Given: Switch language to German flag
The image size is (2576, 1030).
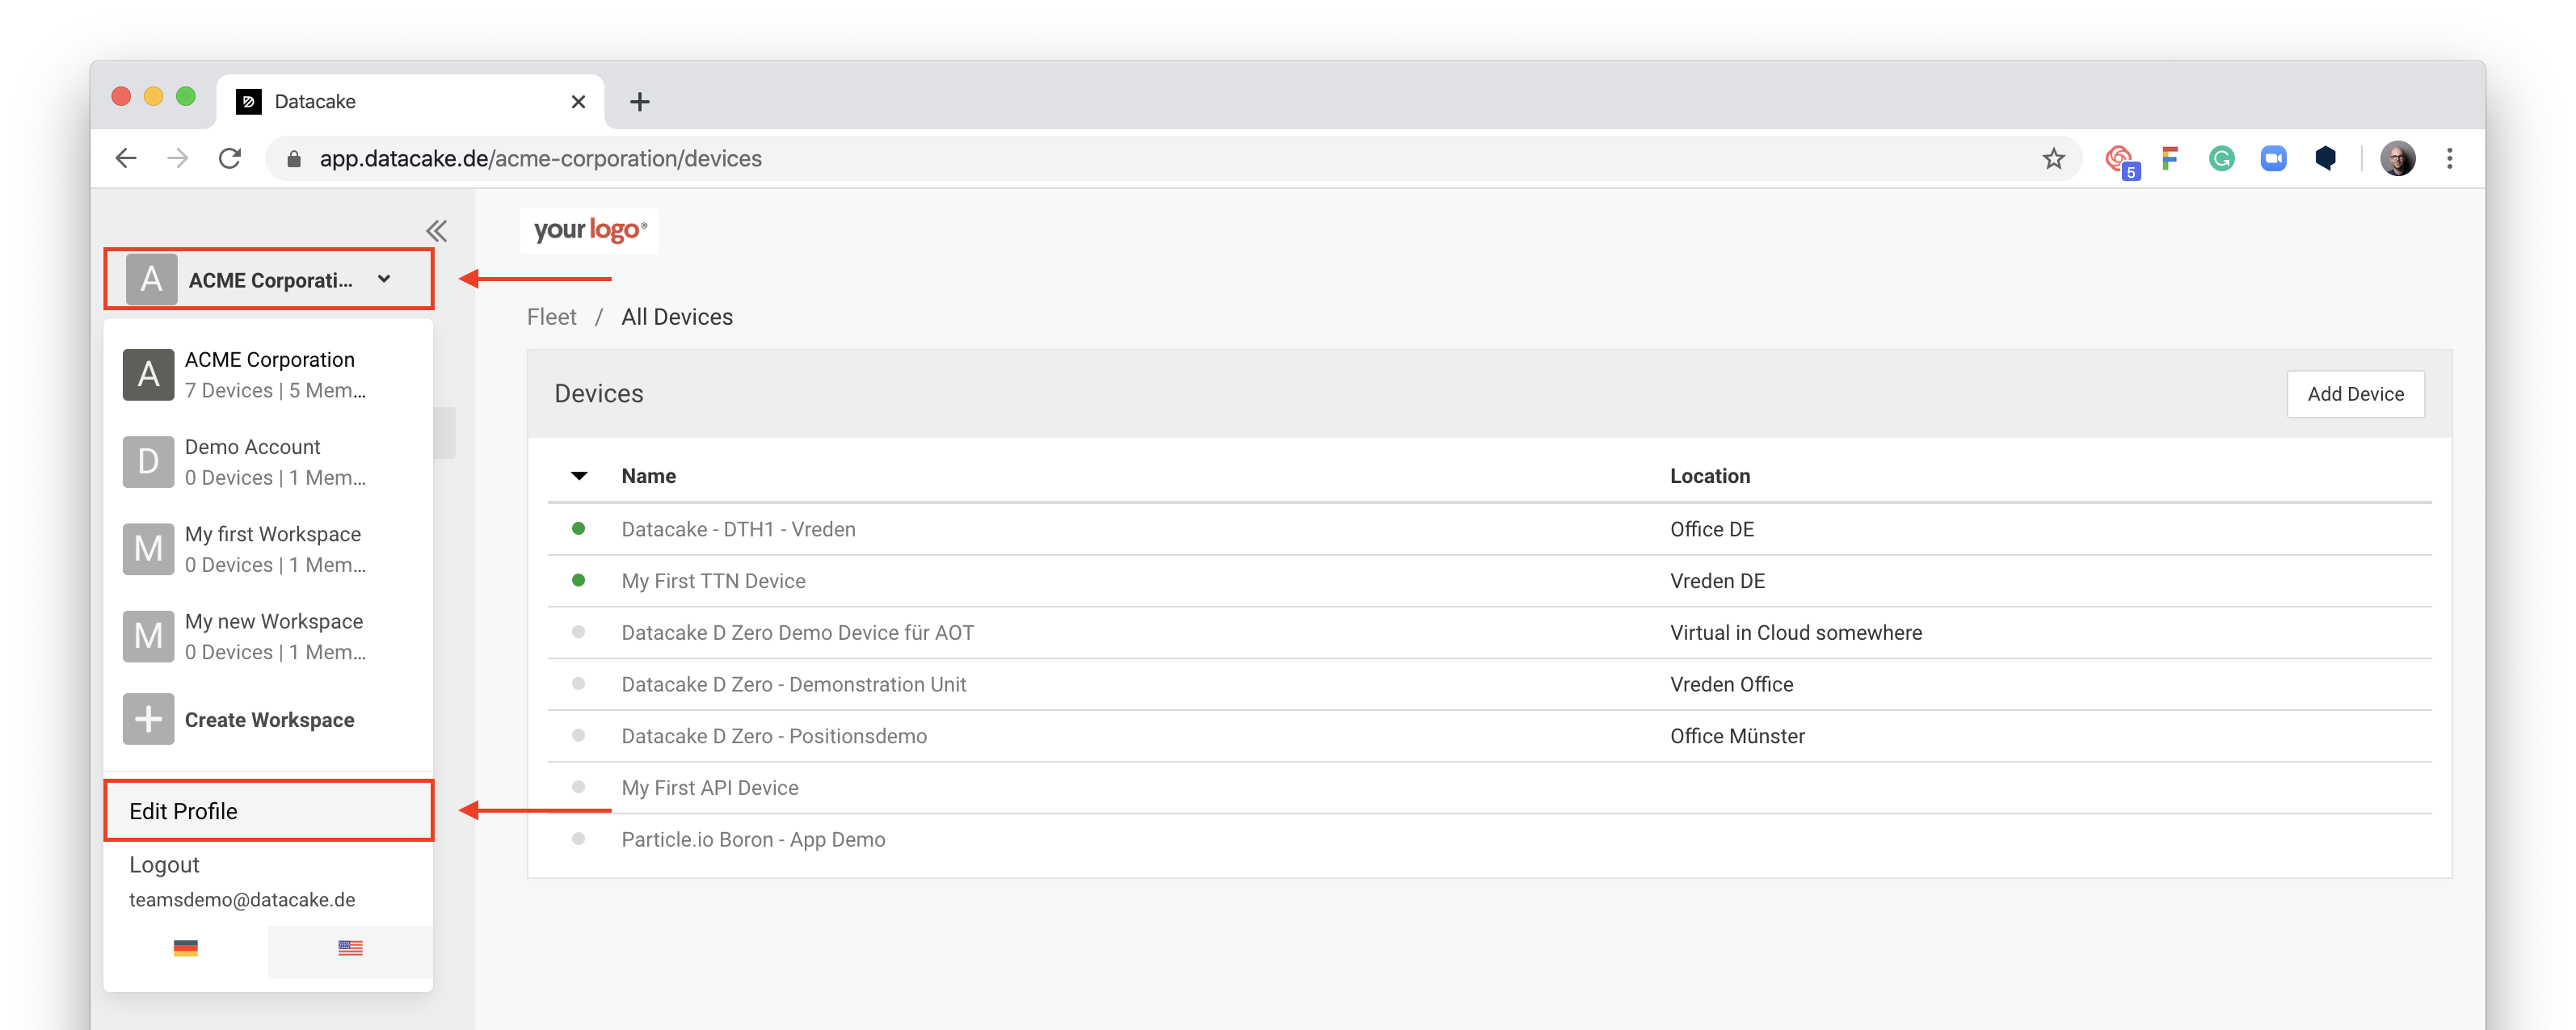Looking at the screenshot, I should click(x=186, y=948).
